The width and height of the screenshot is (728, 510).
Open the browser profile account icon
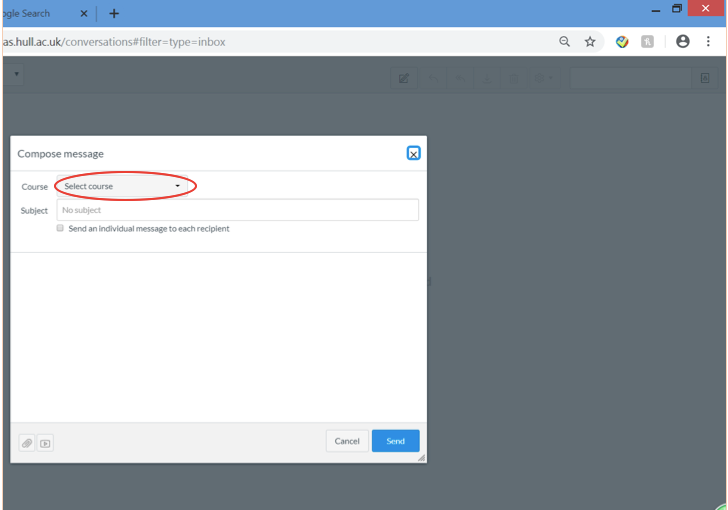click(682, 41)
